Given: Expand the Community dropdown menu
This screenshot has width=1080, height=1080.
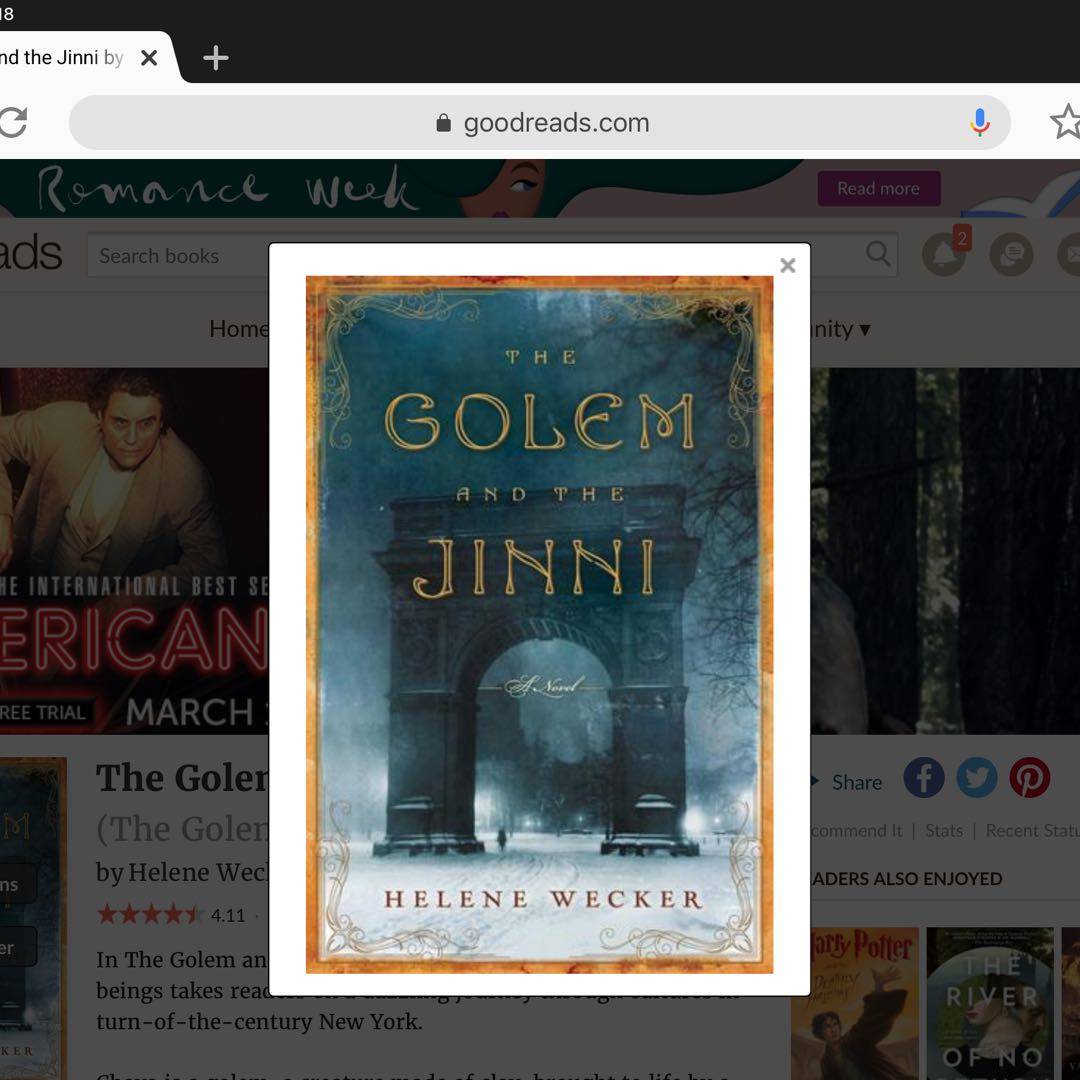Looking at the screenshot, I should click(x=840, y=329).
